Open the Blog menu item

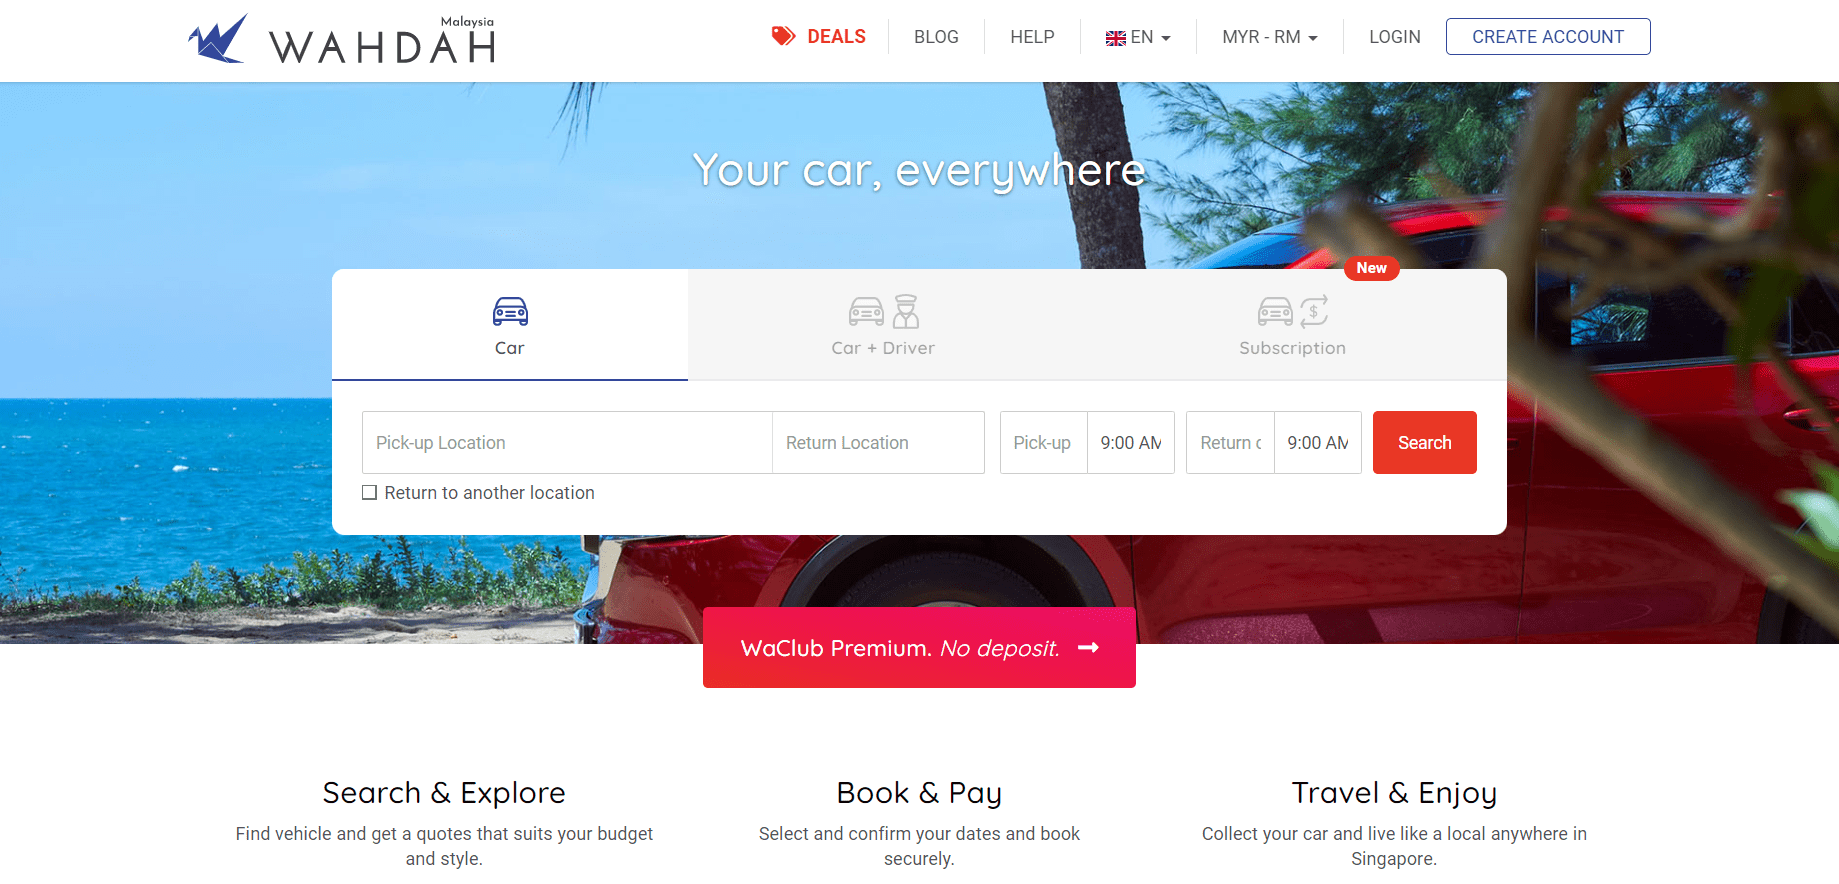936,37
